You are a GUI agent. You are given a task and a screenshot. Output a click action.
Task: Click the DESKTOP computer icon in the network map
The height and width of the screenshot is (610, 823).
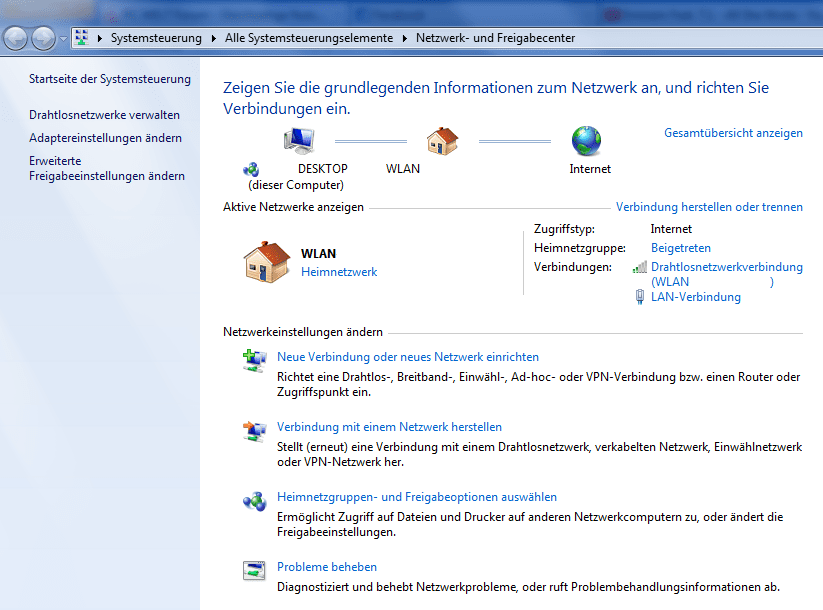[299, 140]
